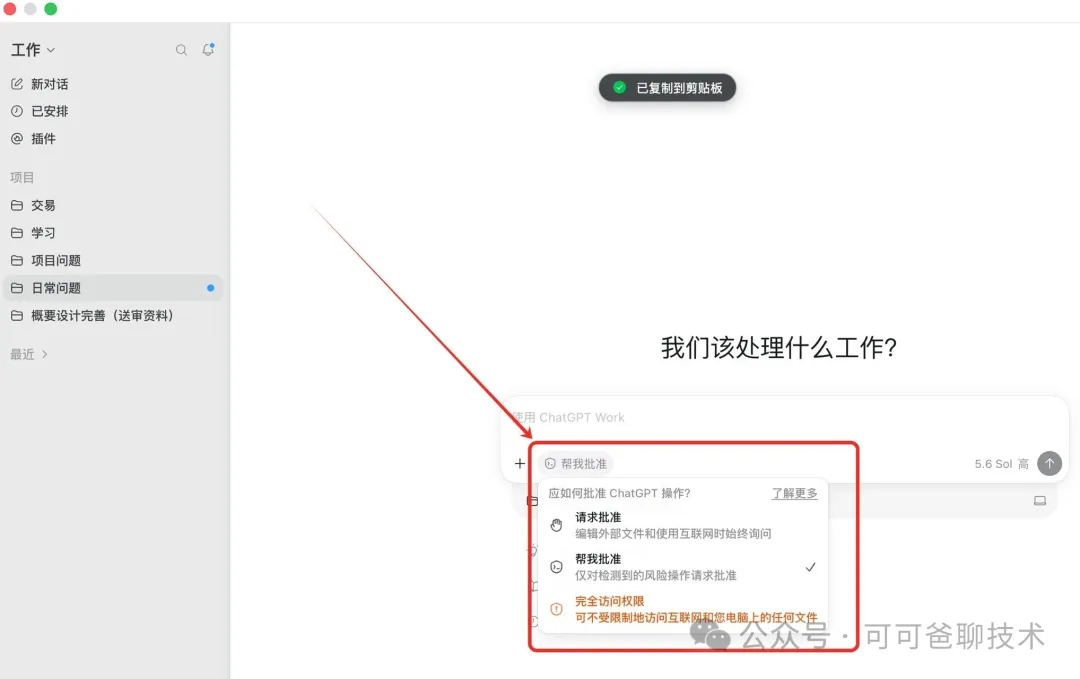Open the 5.6 Sol 高 model selector
The image size is (1080, 679).
click(1001, 464)
